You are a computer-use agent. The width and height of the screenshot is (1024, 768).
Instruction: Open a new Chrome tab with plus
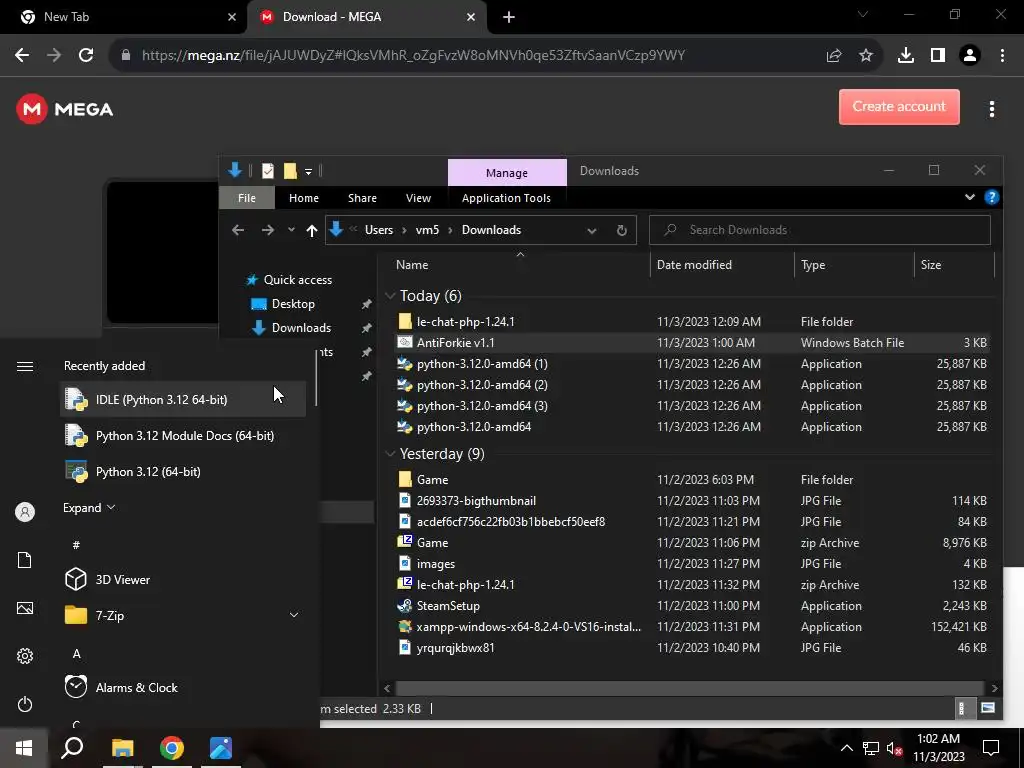pos(509,17)
